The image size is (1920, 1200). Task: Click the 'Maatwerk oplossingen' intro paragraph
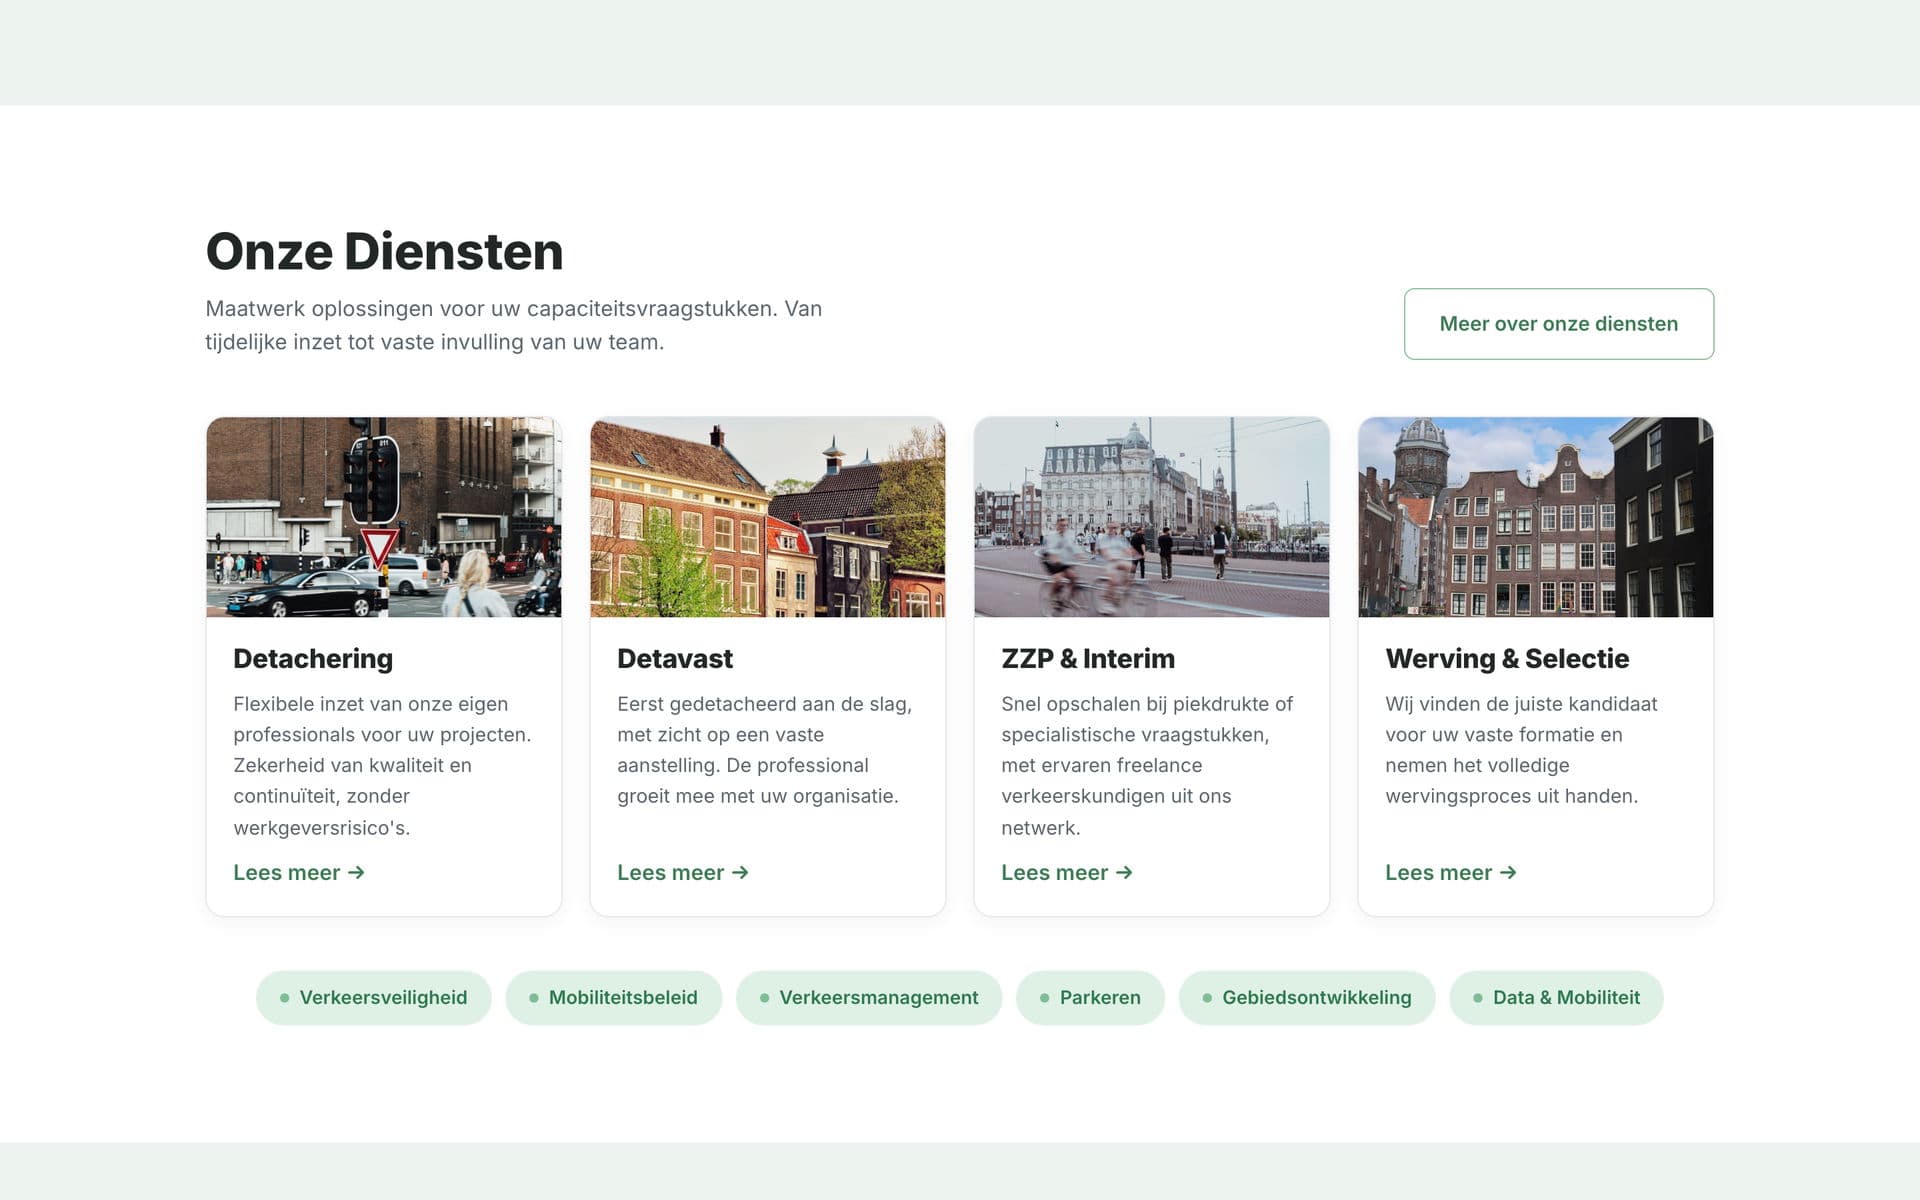pyautogui.click(x=514, y=325)
